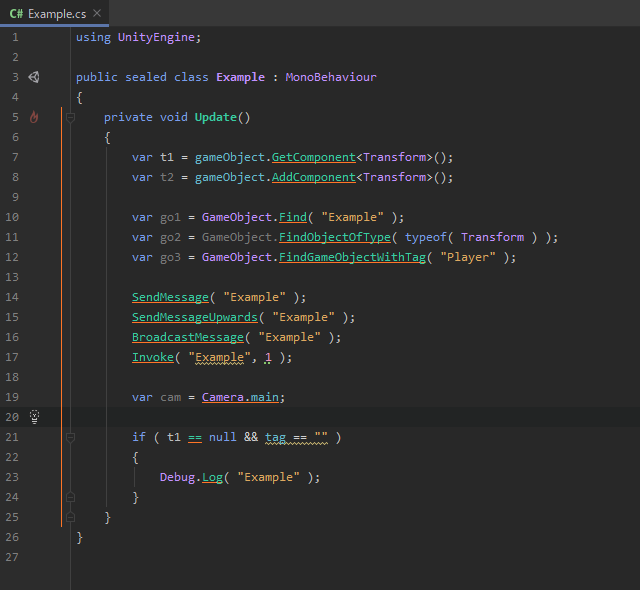Close the Example.cs tab
The height and width of the screenshot is (590, 640).
click(x=97, y=13)
